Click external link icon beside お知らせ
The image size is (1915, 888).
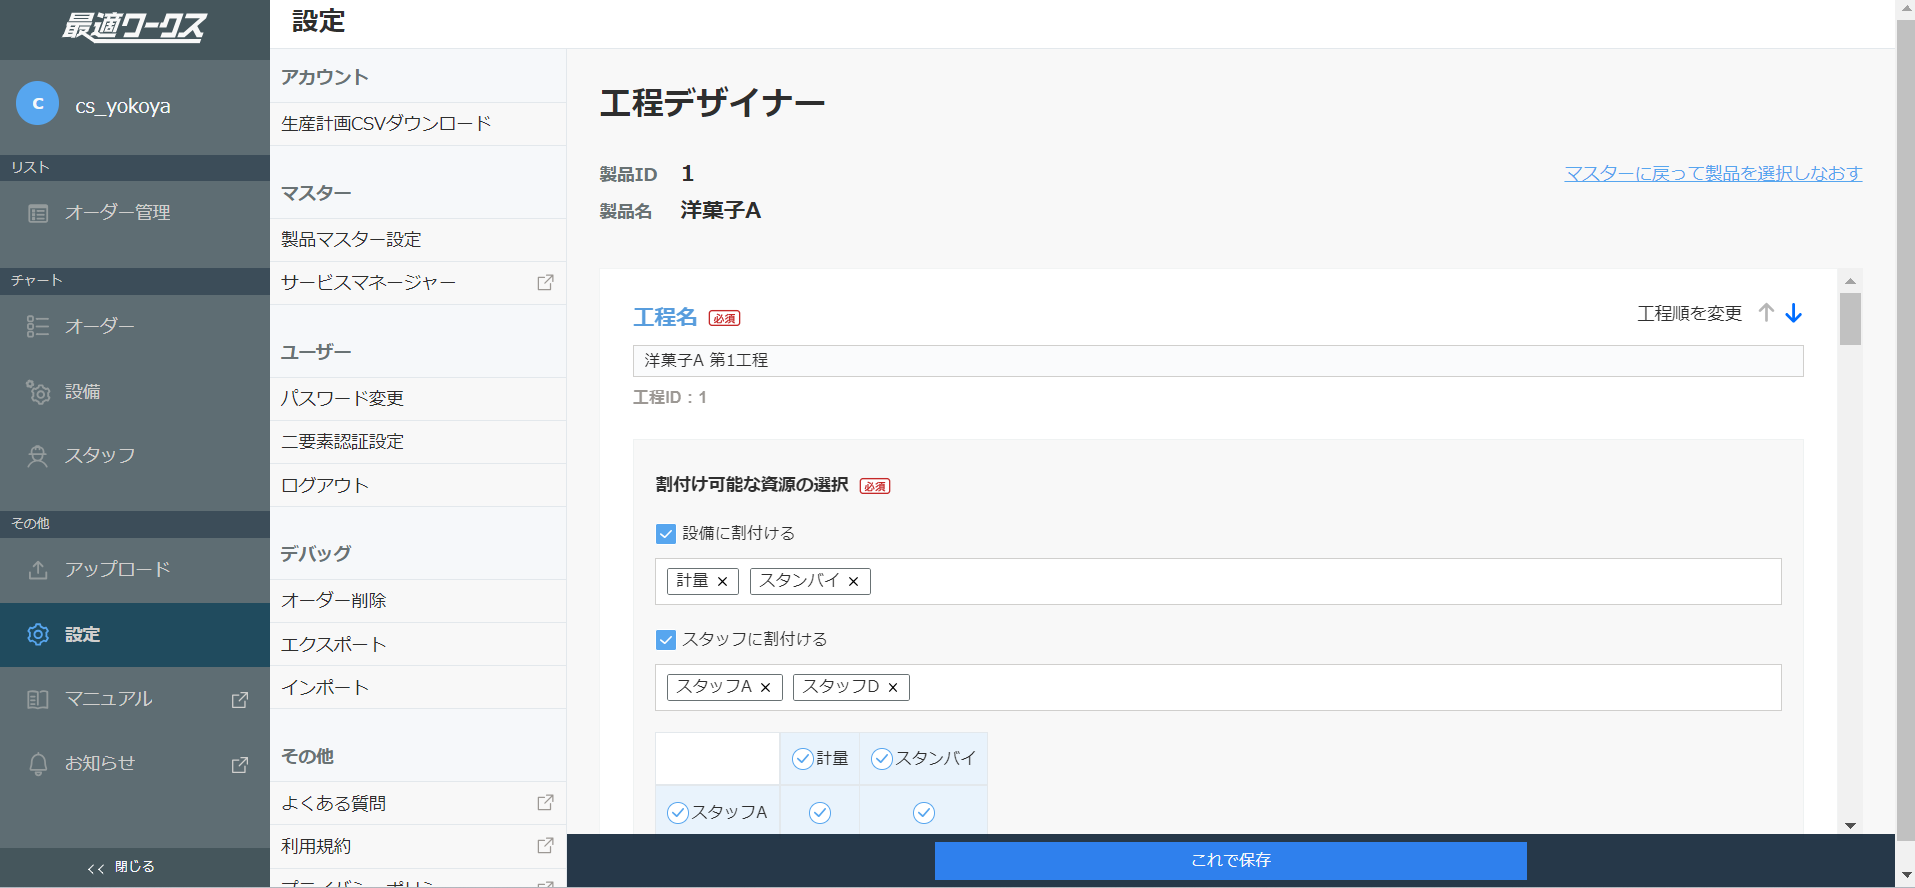click(240, 764)
